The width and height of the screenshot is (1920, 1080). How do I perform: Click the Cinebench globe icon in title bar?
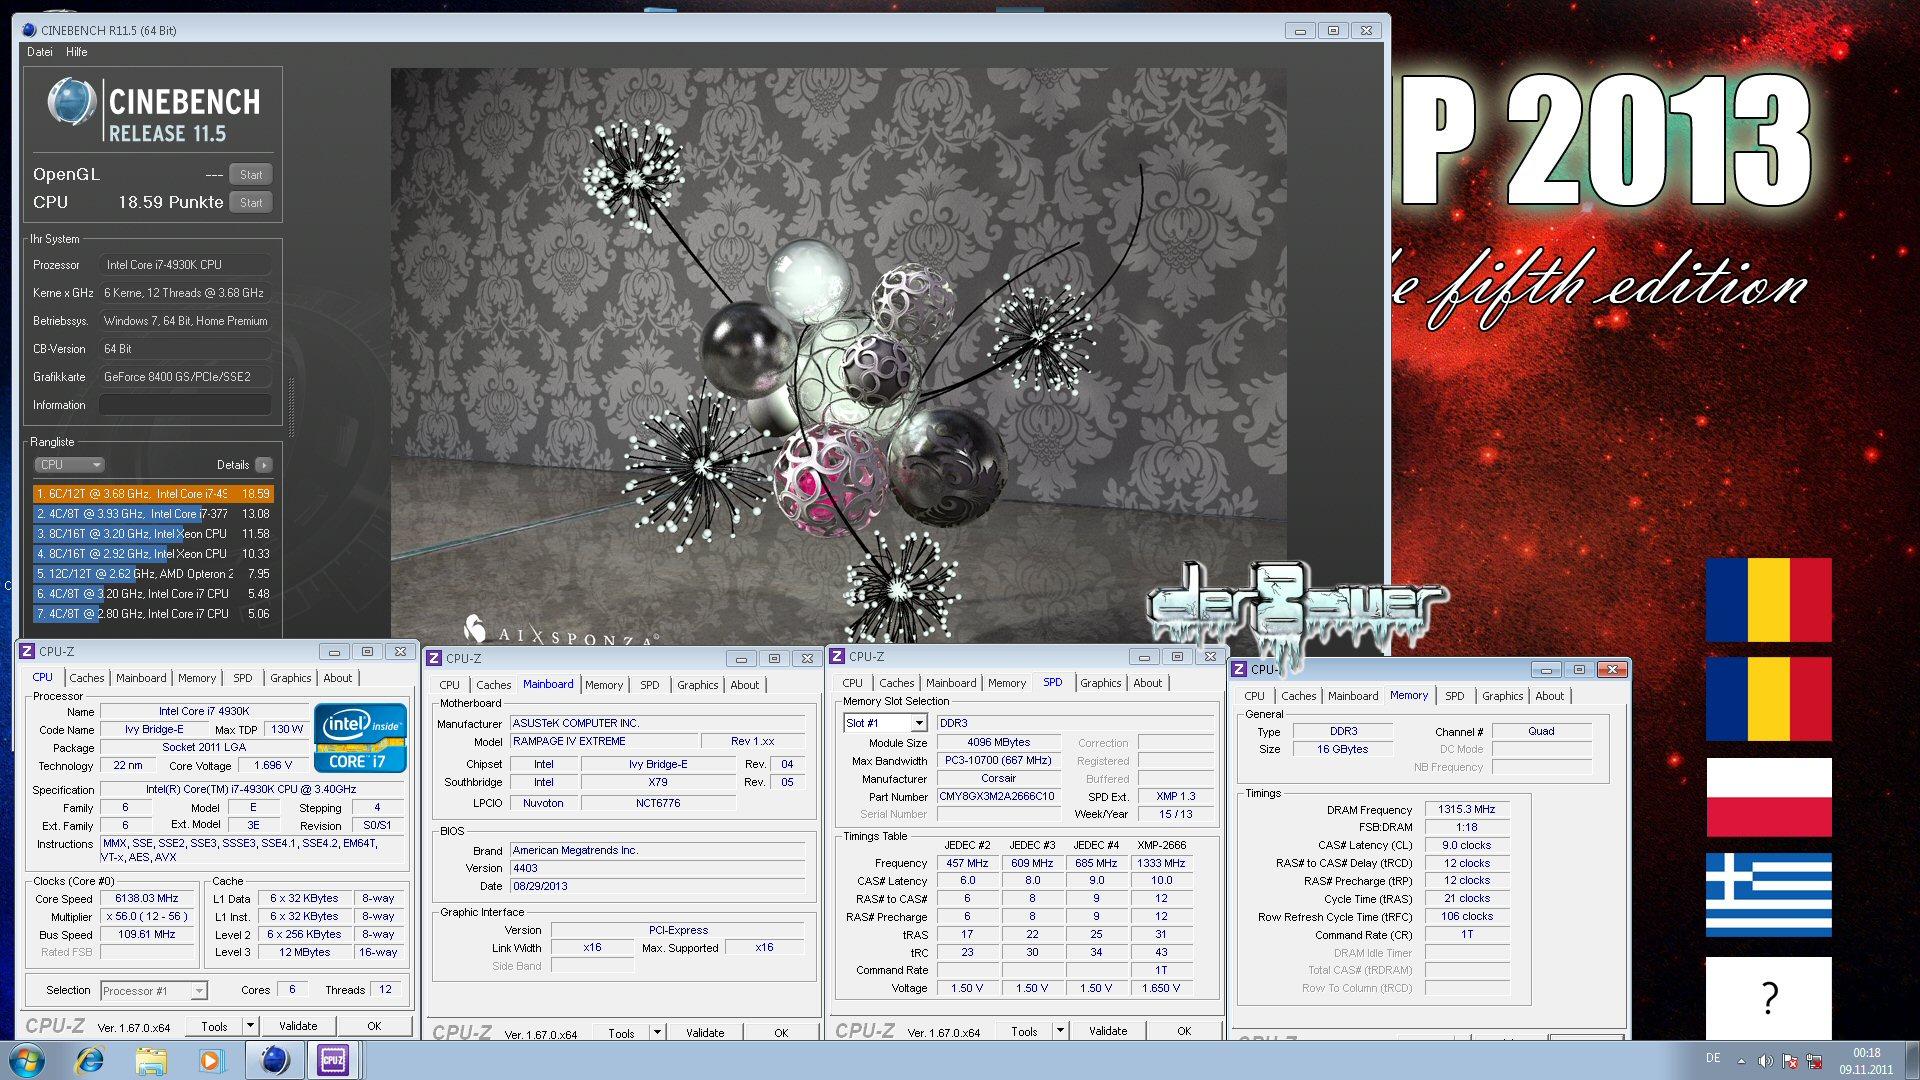(29, 30)
